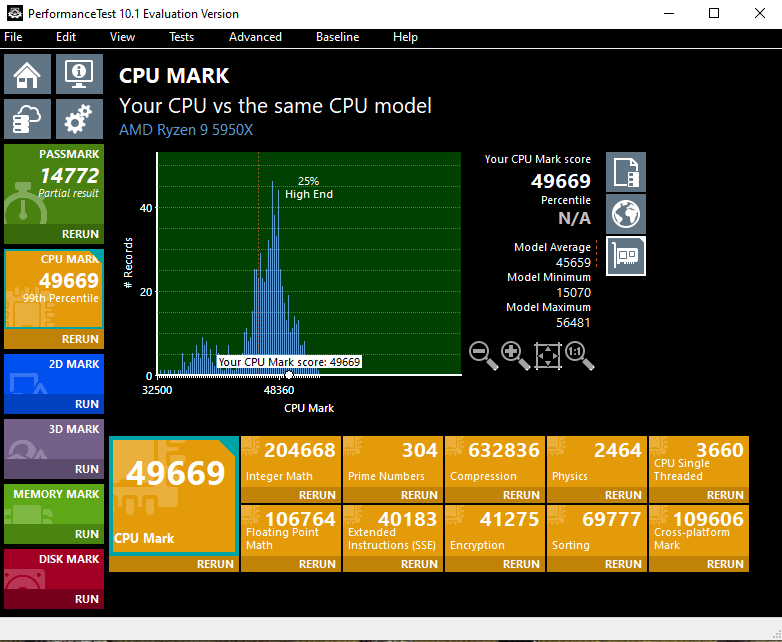Zoom in the chart with plus magnifier
This screenshot has height=642, width=782.
(515, 355)
